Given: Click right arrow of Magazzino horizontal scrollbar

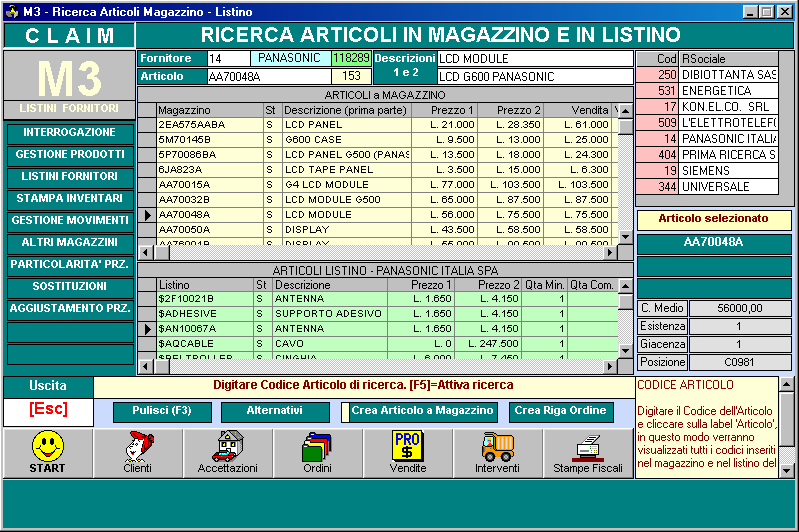Looking at the screenshot, I should 610,252.
